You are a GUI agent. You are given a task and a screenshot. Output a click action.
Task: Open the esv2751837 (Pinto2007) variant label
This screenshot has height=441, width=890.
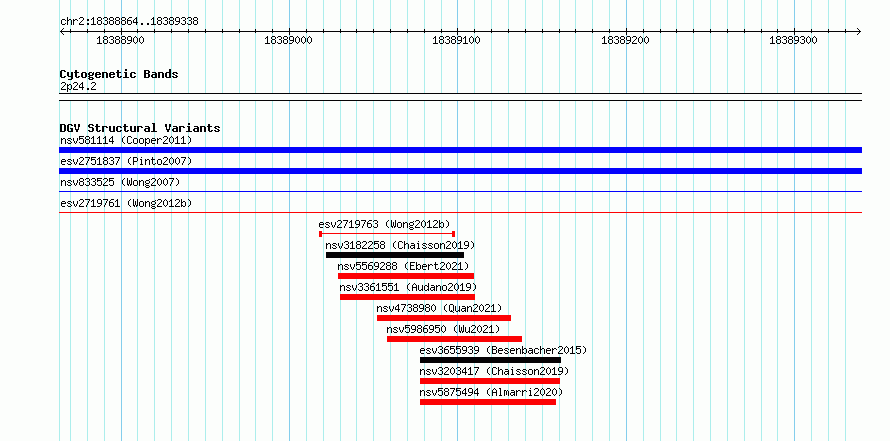point(126,161)
